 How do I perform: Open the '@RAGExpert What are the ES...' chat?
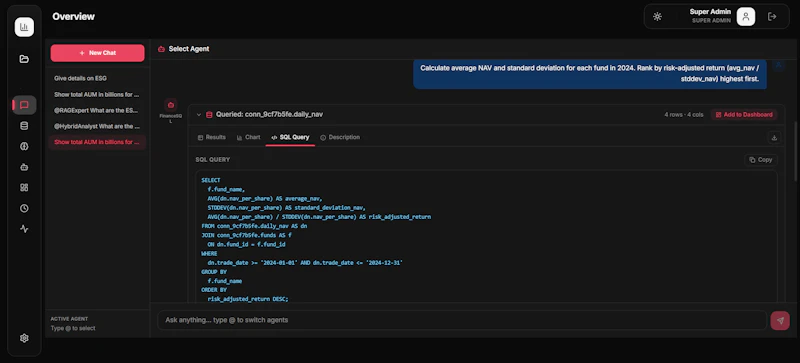(97, 110)
